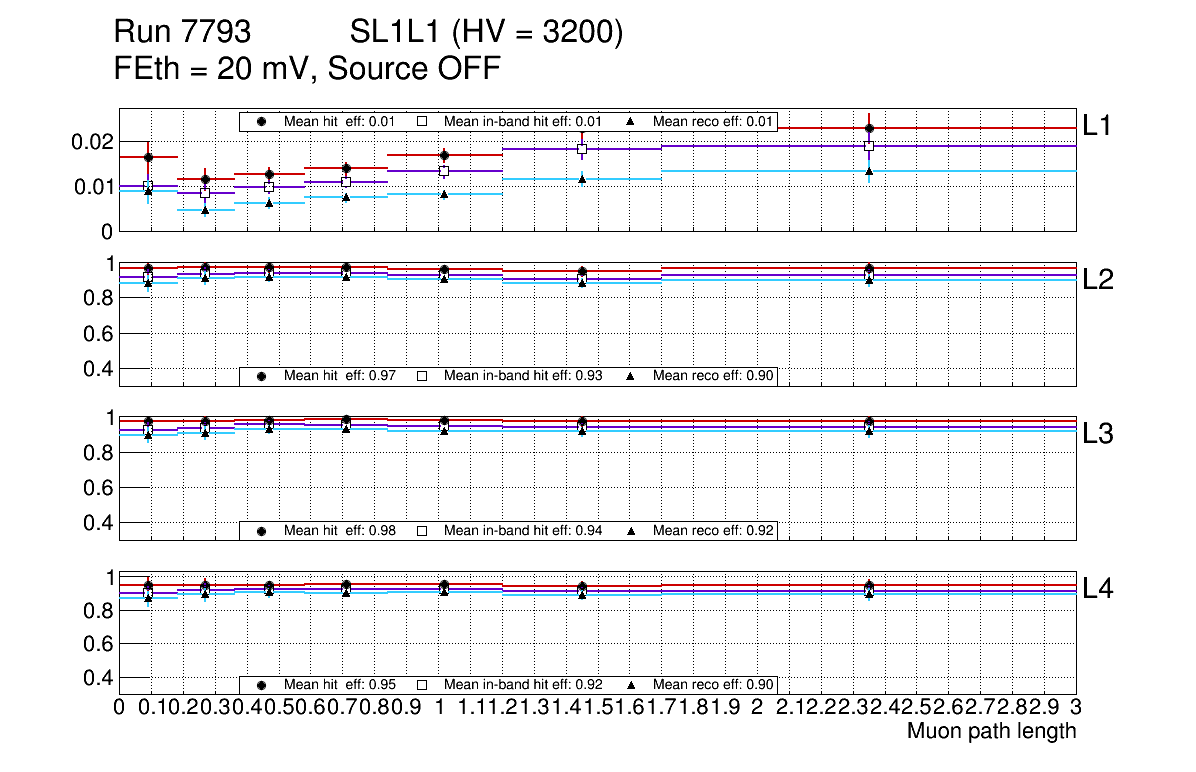Click the open square marker in L3 legend
The image size is (1196, 772).
422,530
